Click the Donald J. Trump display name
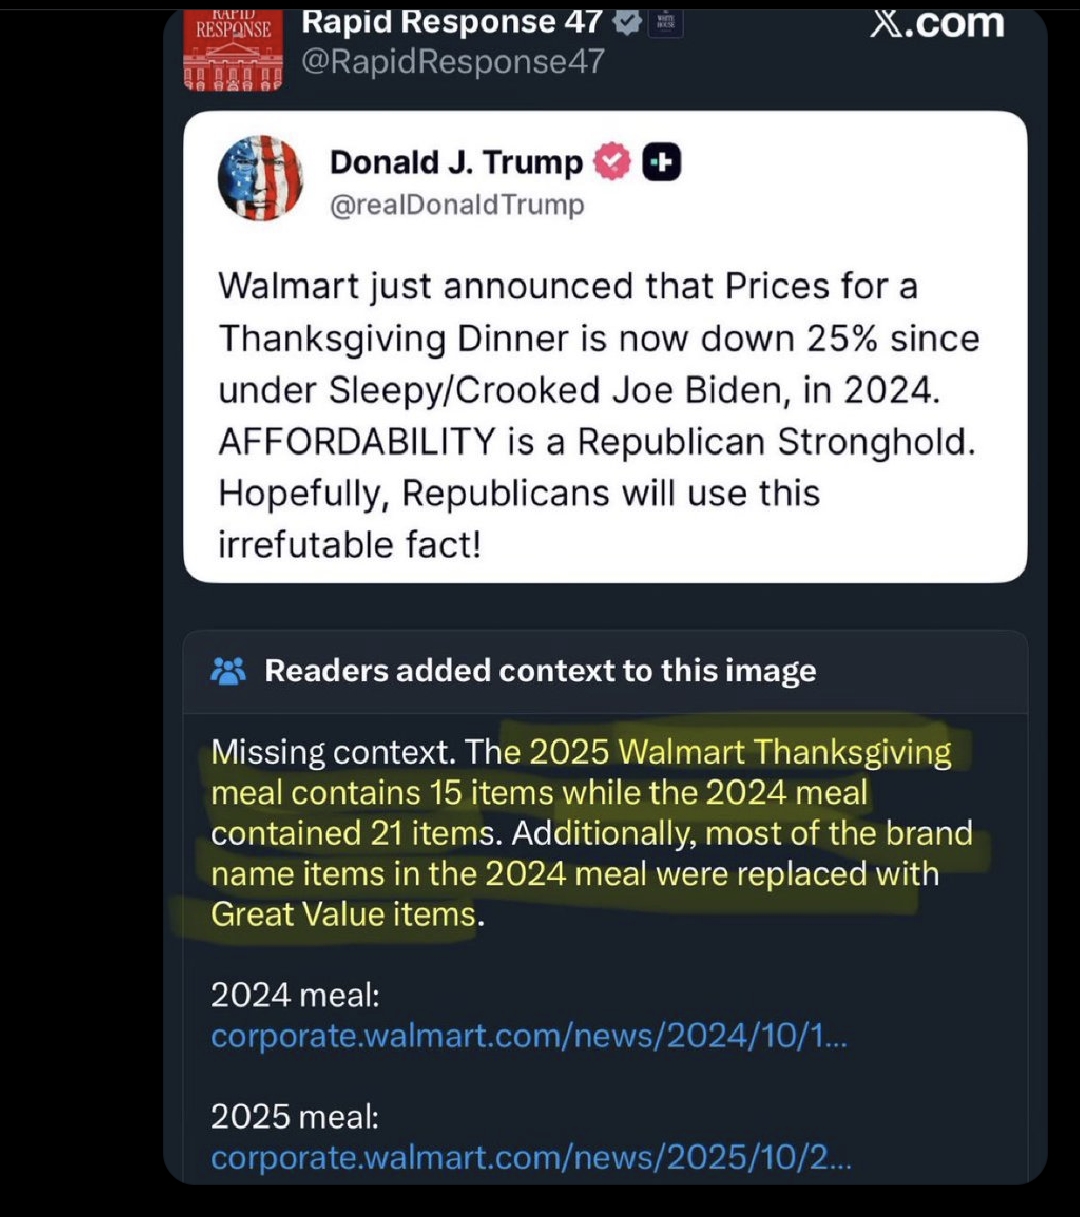Image resolution: width=1080 pixels, height=1217 pixels. 456,162
